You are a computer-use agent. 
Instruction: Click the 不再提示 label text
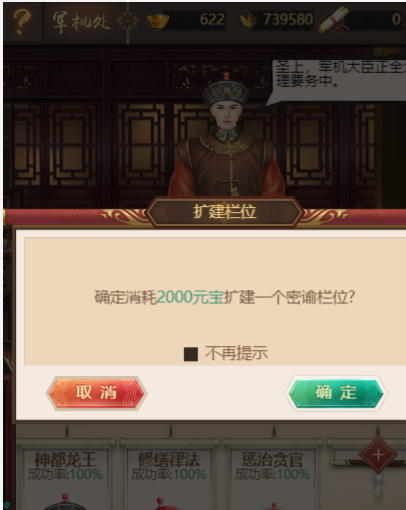236,353
